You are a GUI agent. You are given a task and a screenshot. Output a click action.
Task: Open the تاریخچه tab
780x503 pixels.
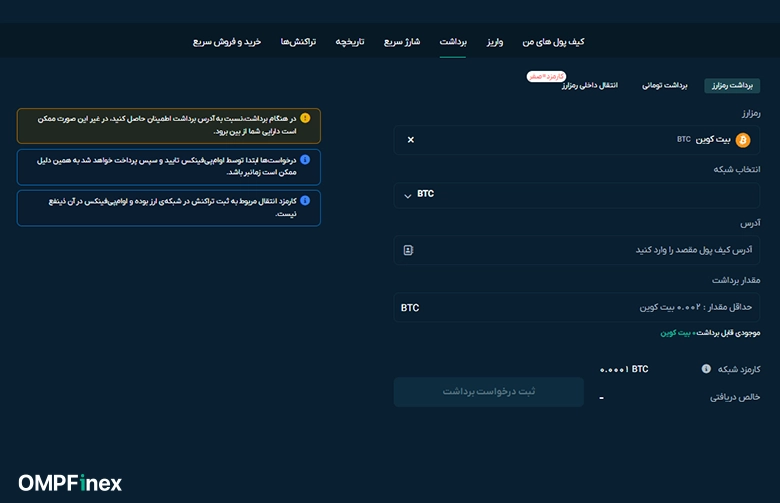tap(350, 42)
